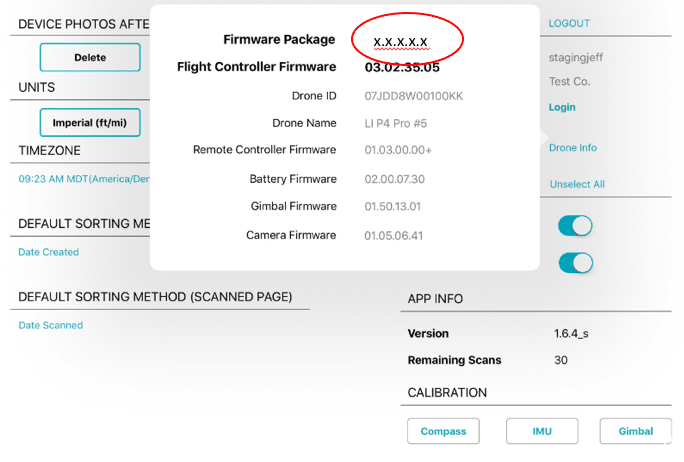Start Gimbal calibration

click(x=635, y=431)
